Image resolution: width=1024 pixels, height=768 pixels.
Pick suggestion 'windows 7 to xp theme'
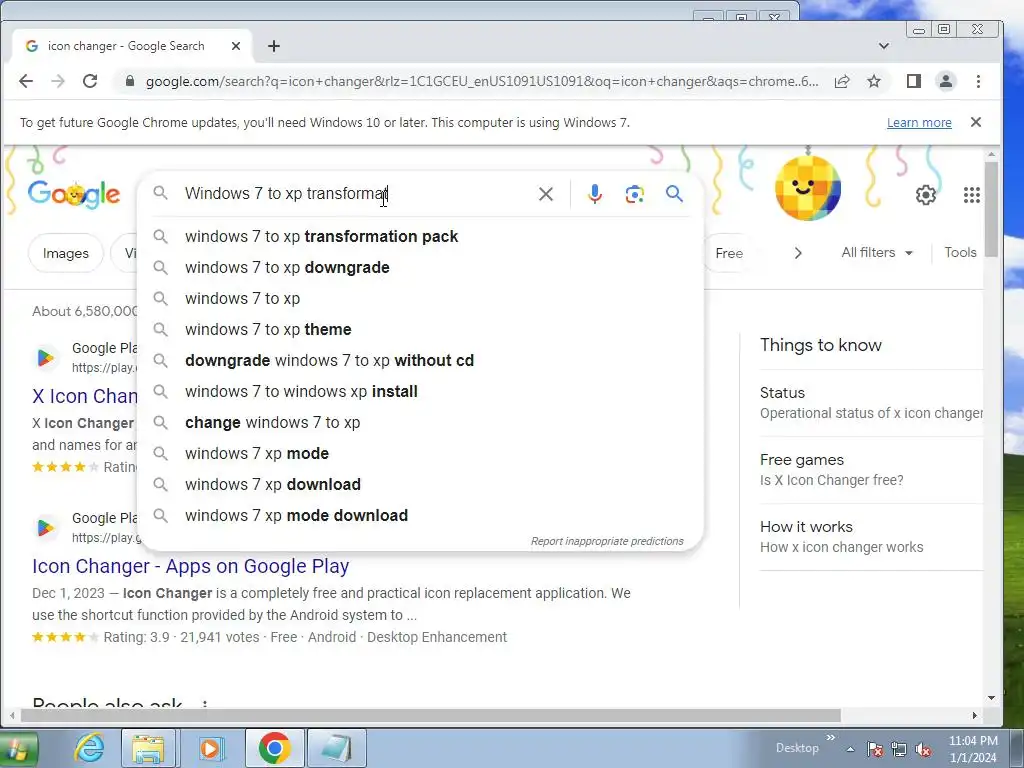coord(421,330)
